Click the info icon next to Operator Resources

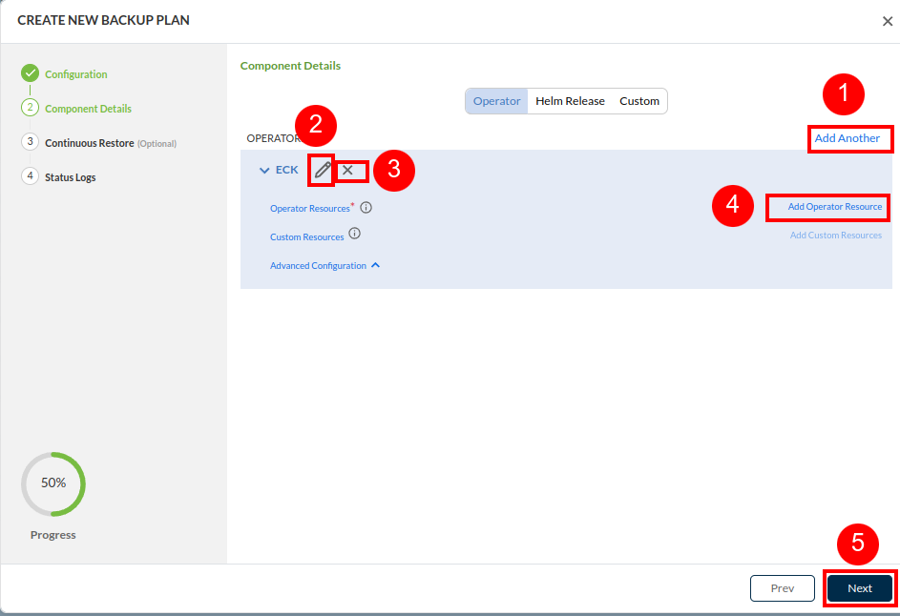[x=366, y=208]
